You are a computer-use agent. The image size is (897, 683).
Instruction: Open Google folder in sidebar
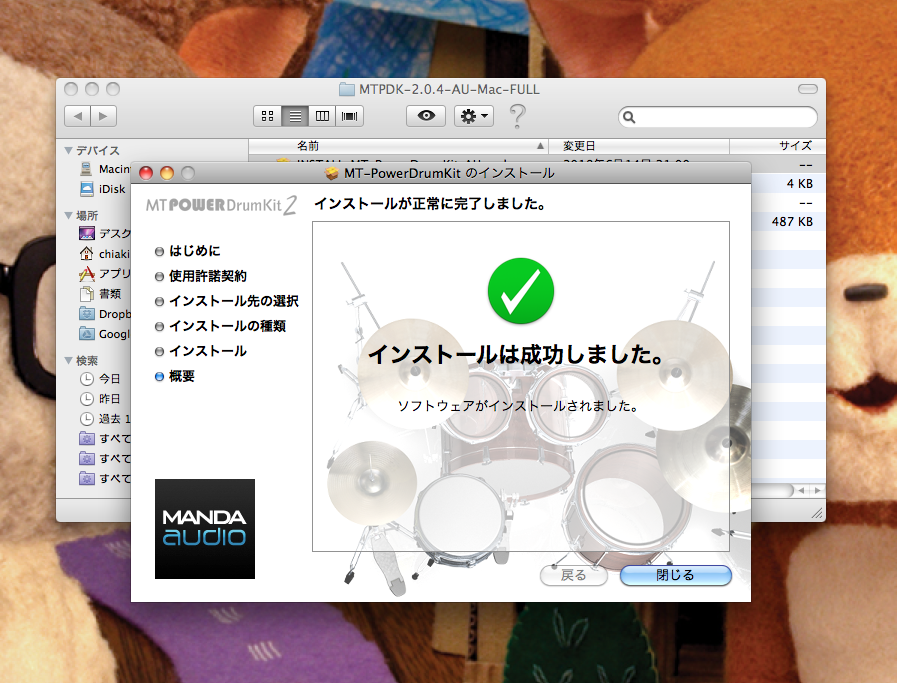(x=105, y=333)
